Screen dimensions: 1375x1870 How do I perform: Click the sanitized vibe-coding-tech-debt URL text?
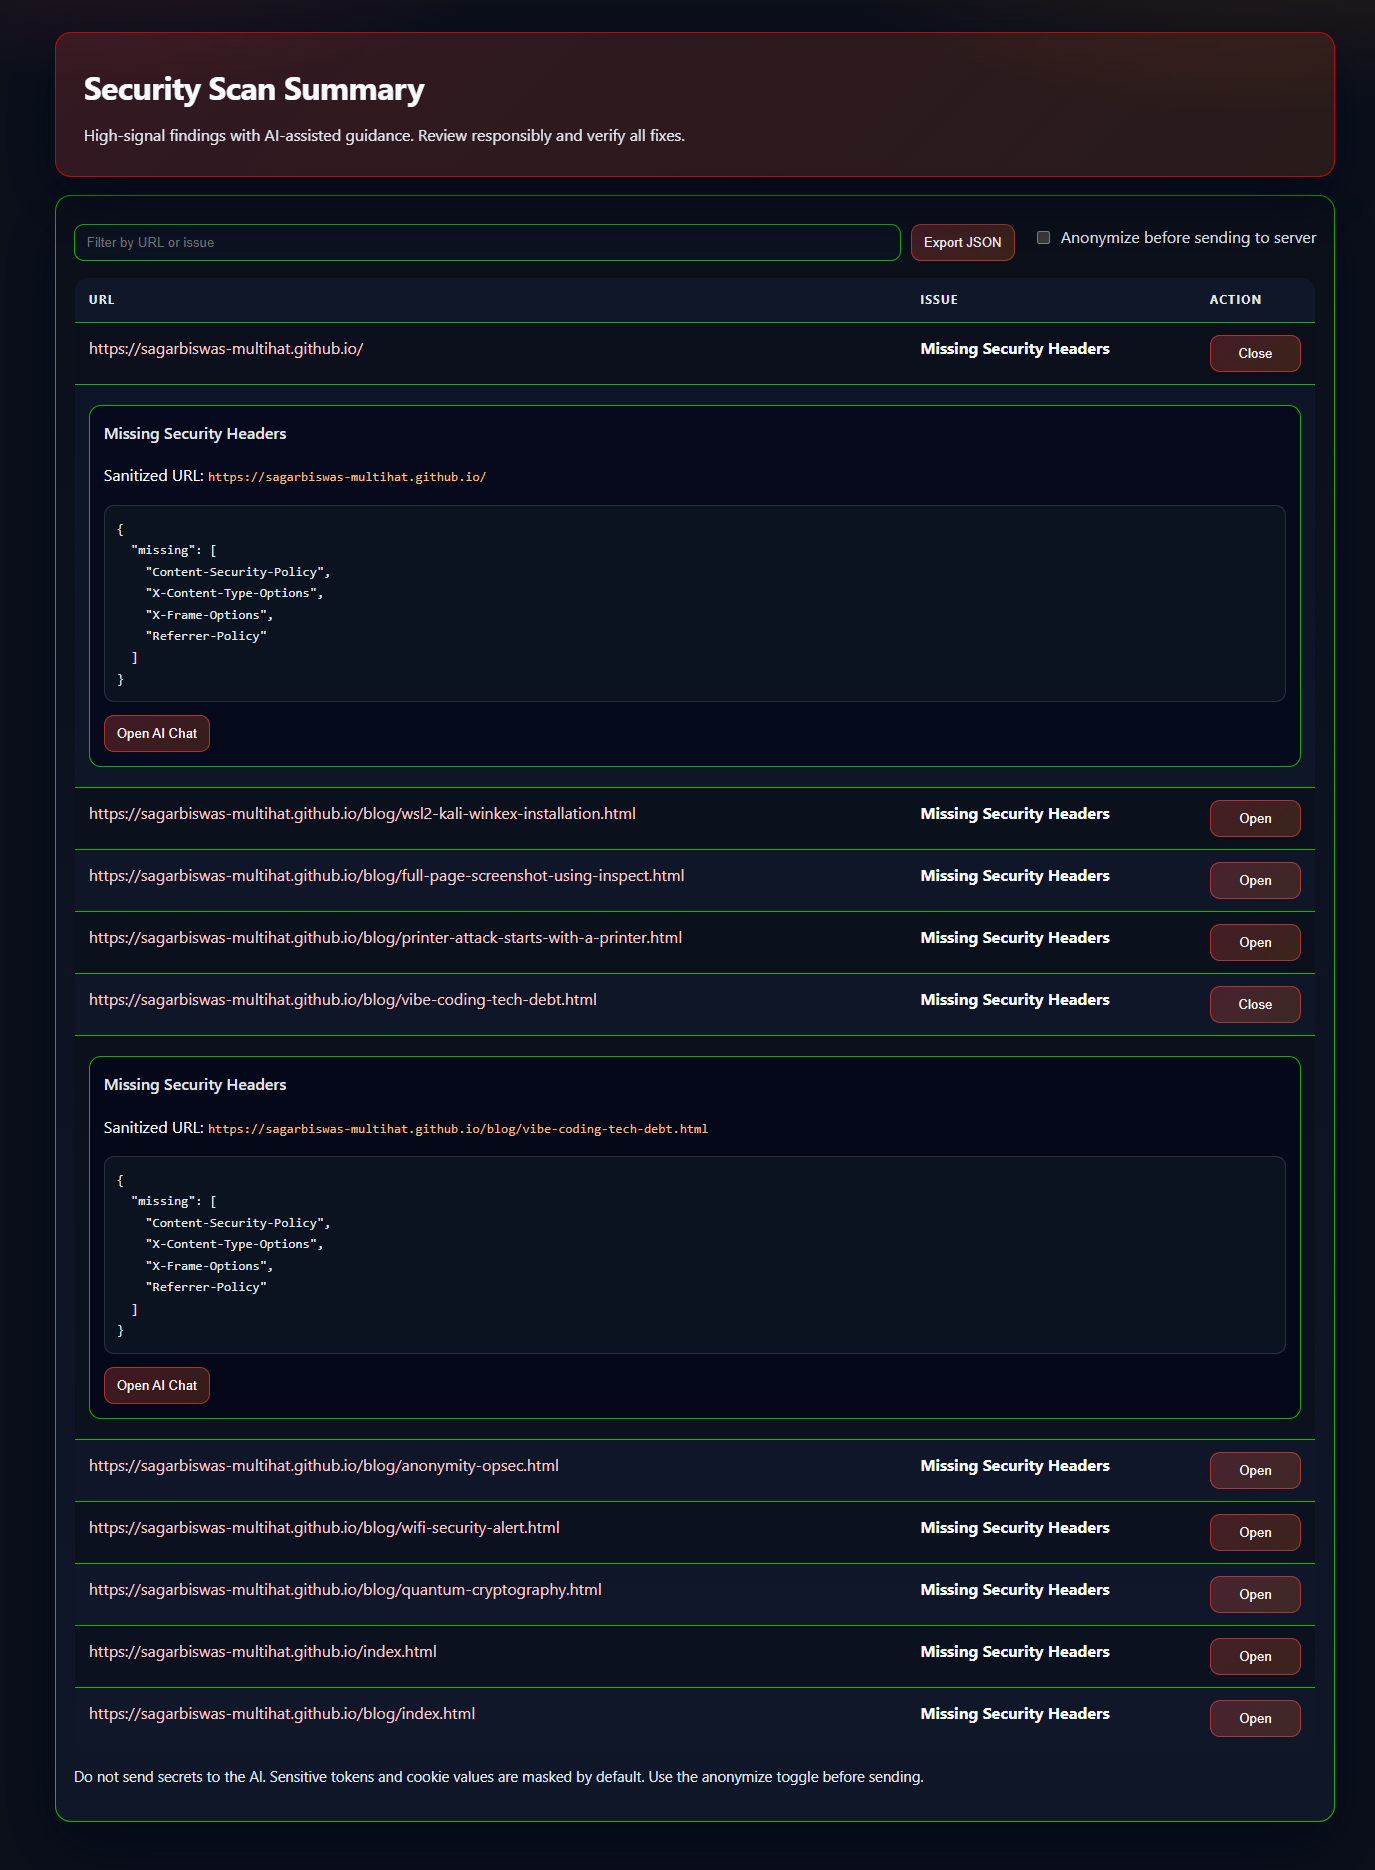pos(458,1129)
